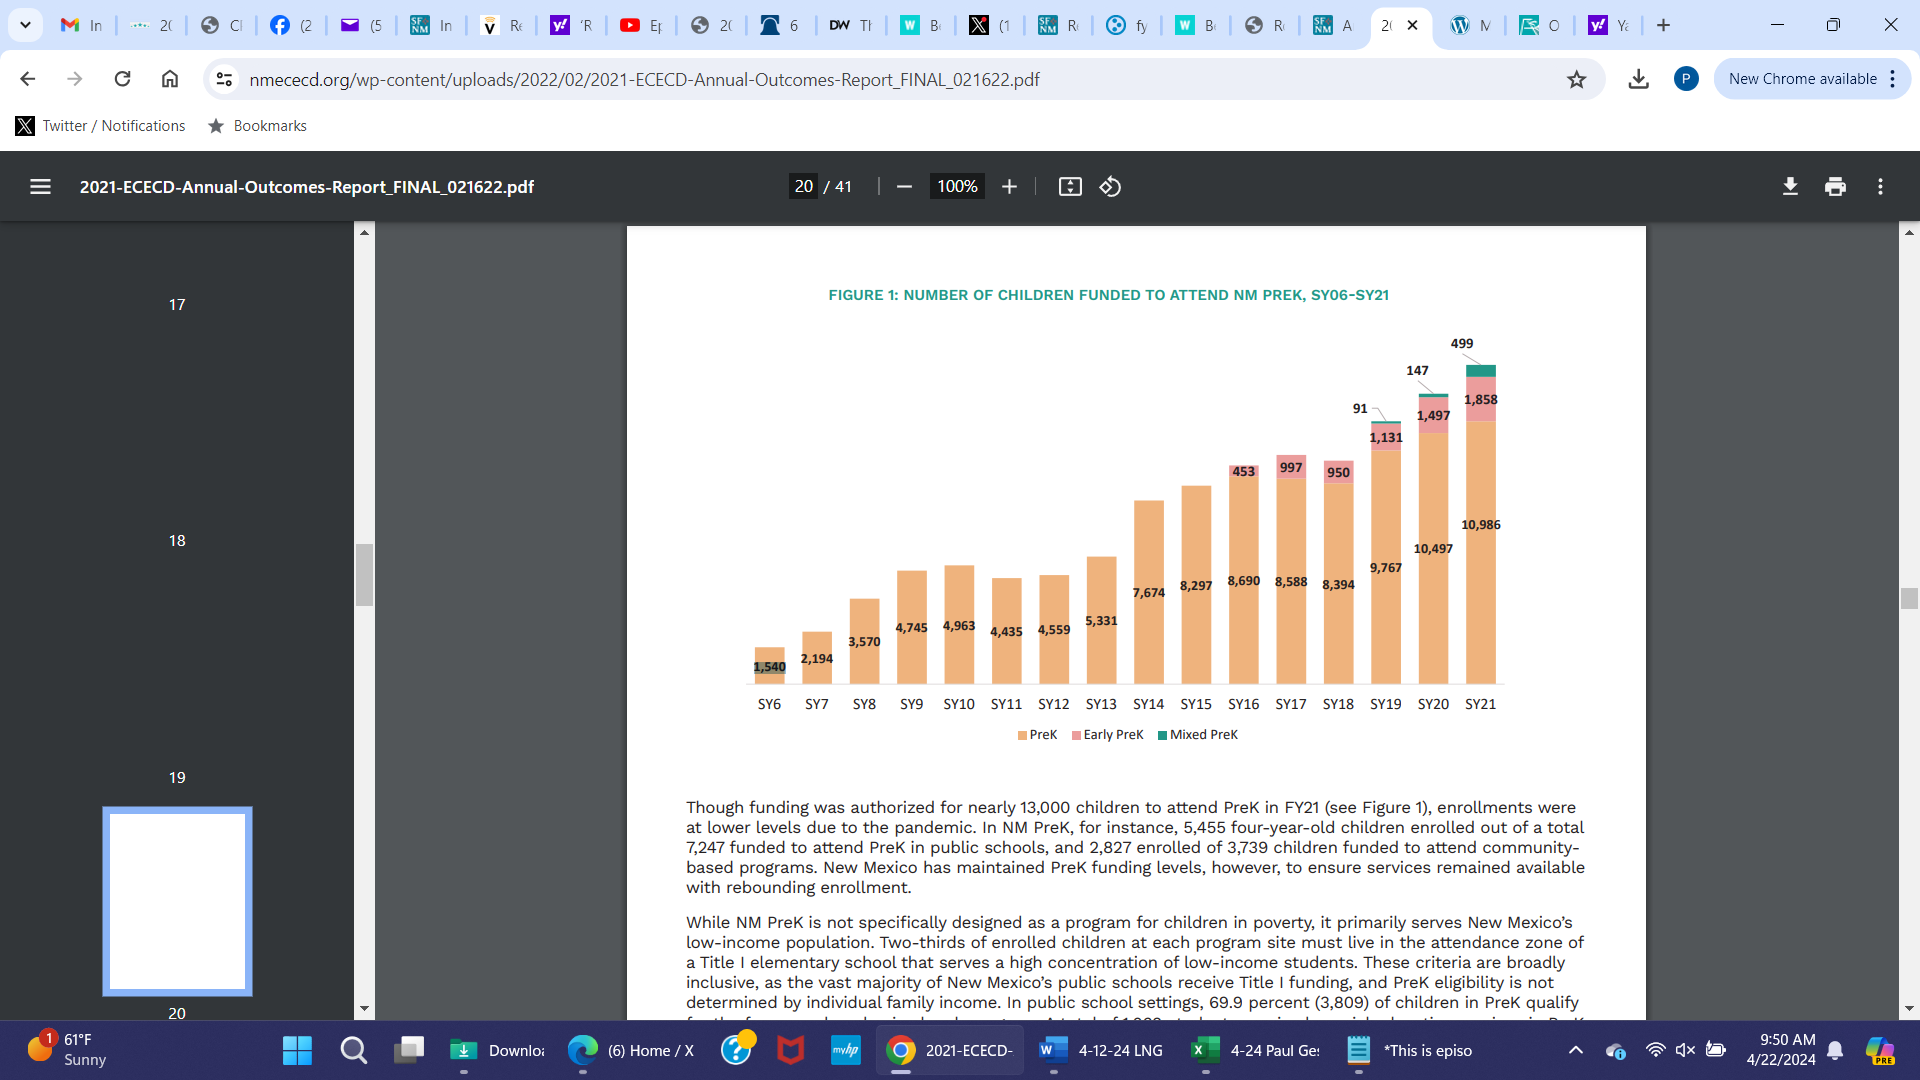1920x1080 pixels.
Task: Print the PDF document
Action: click(1835, 187)
